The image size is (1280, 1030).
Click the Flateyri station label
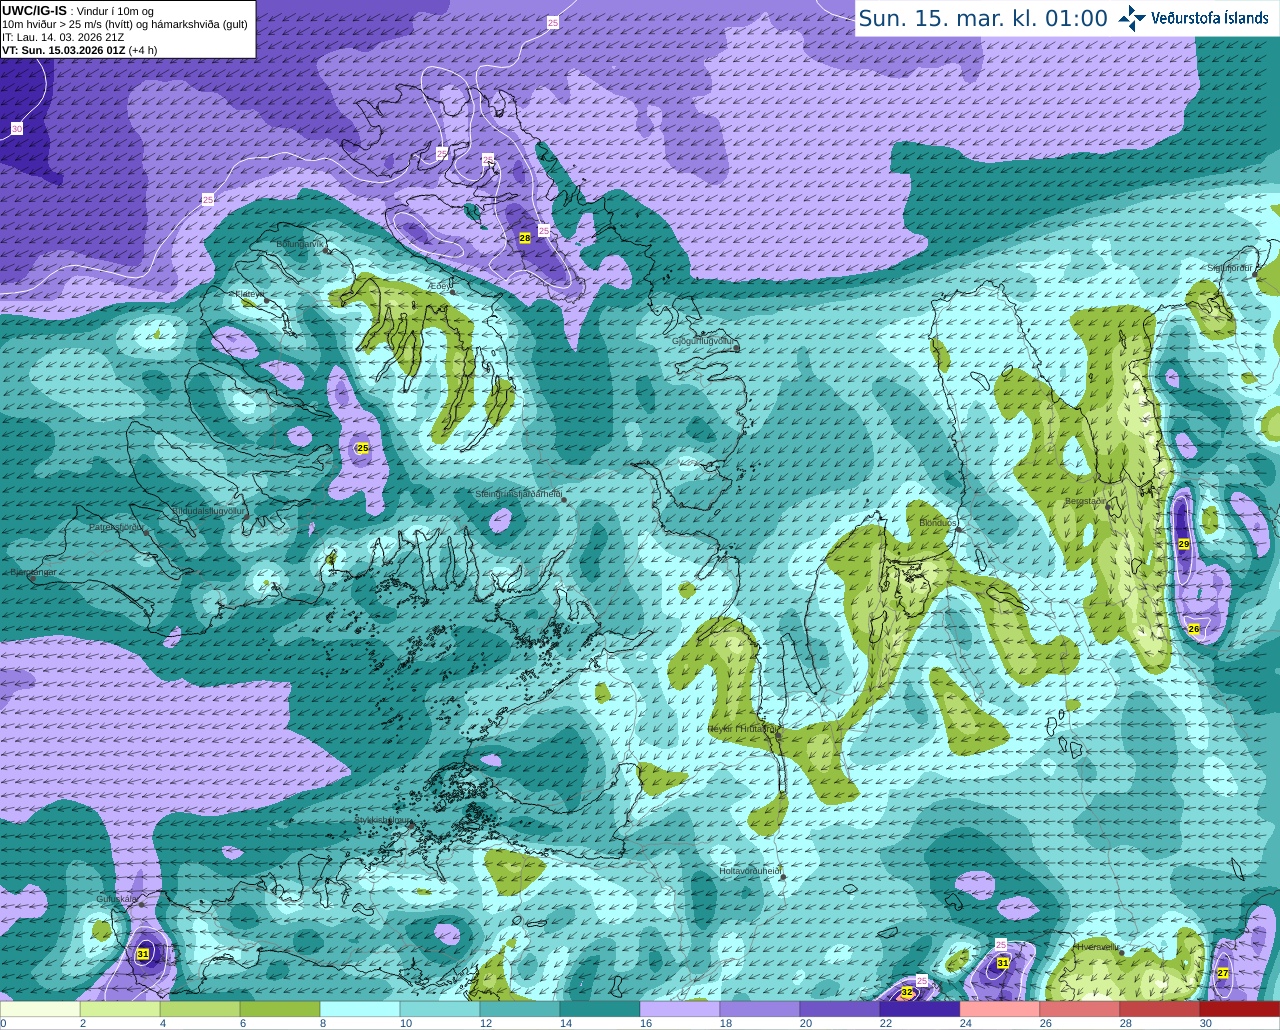pos(250,294)
